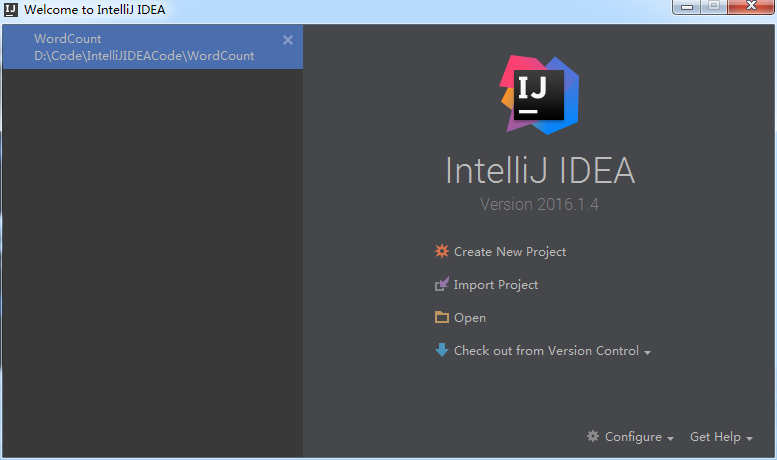The image size is (777, 460).
Task: Click the Open link
Action: tap(470, 318)
